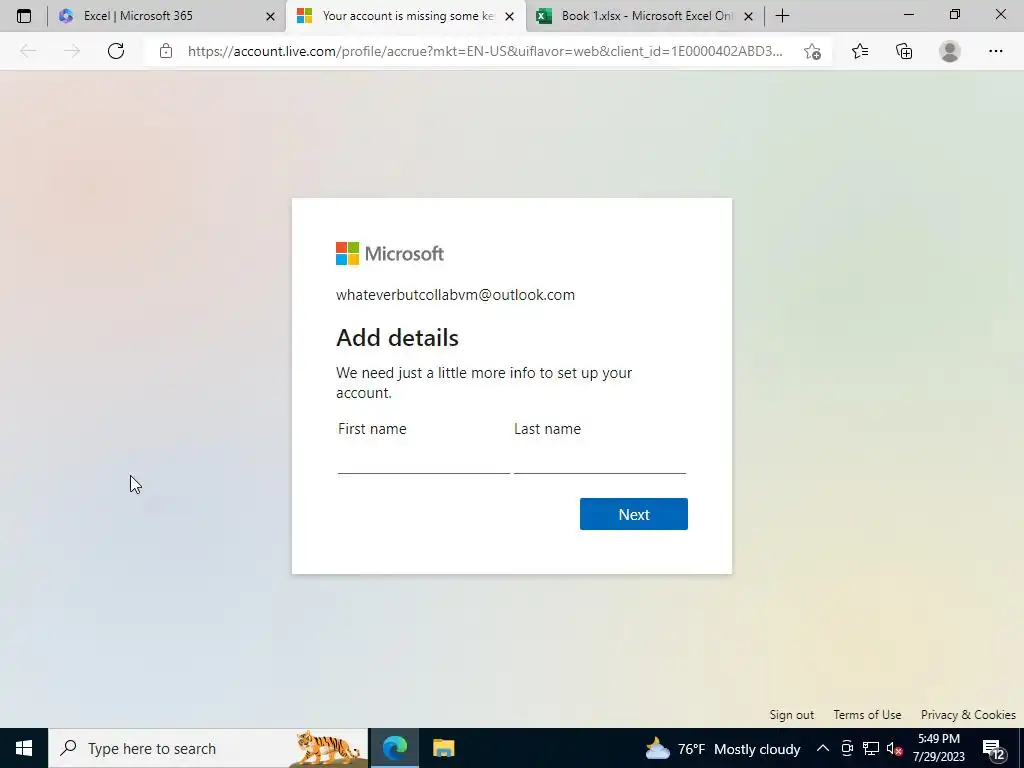The image size is (1024, 768).
Task: Open Terms of Use link
Action: [x=867, y=714]
